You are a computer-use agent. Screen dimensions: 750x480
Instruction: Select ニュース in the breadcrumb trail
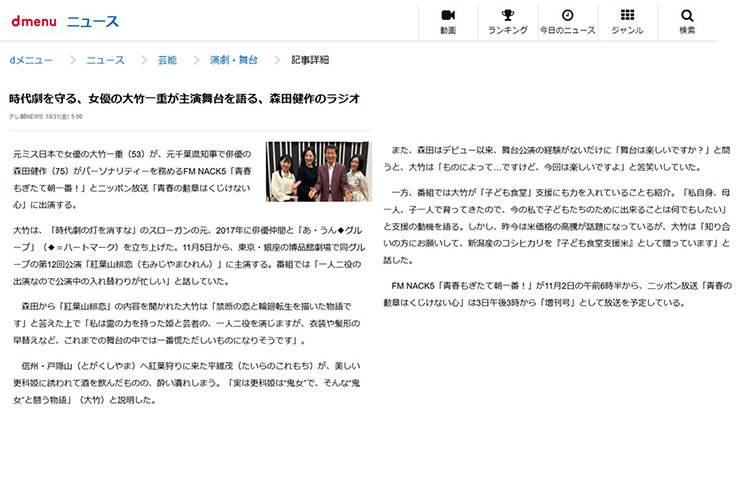pos(105,61)
